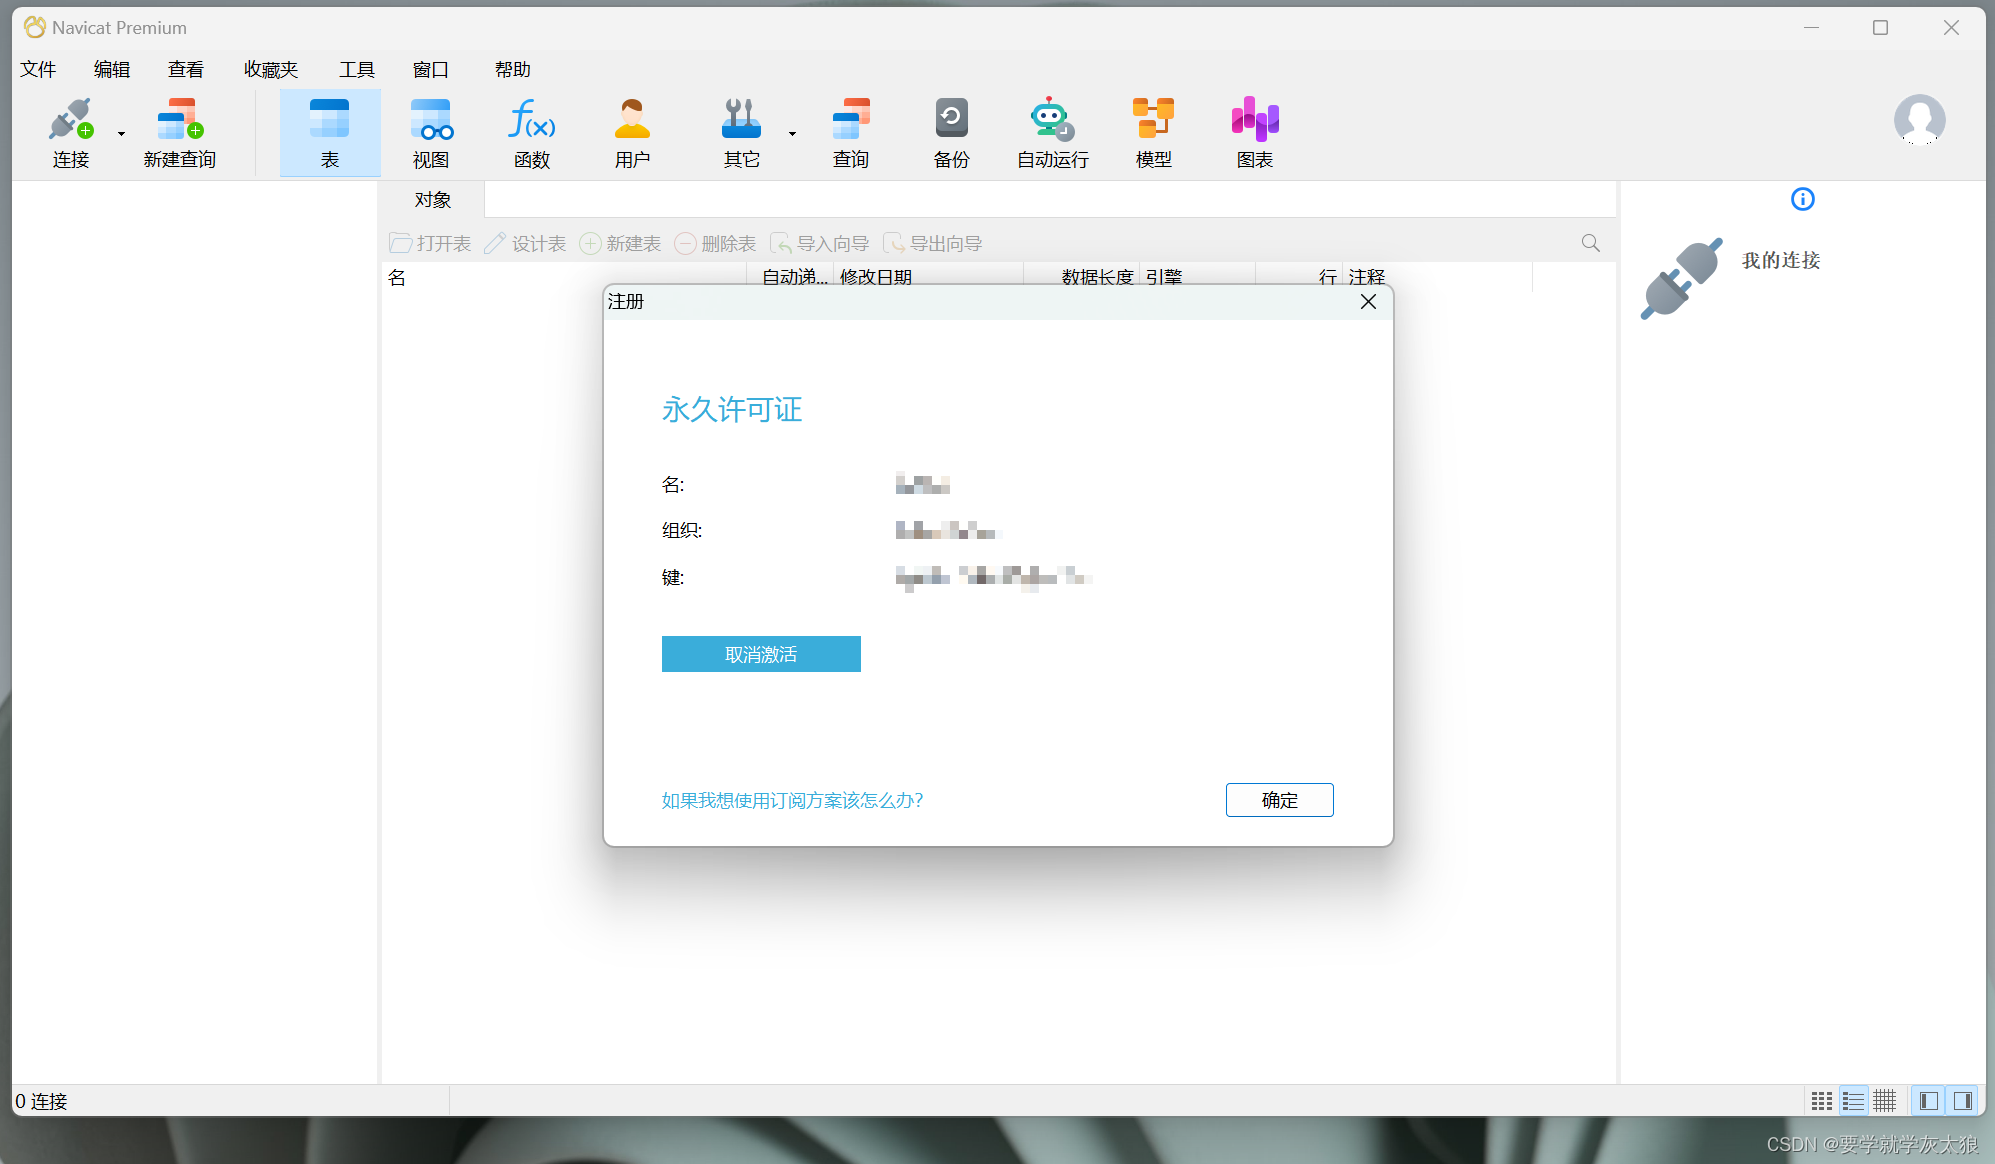Viewport: 1995px width, 1164px height.
Task: Open the Automation robot icon
Action: tap(1052, 119)
